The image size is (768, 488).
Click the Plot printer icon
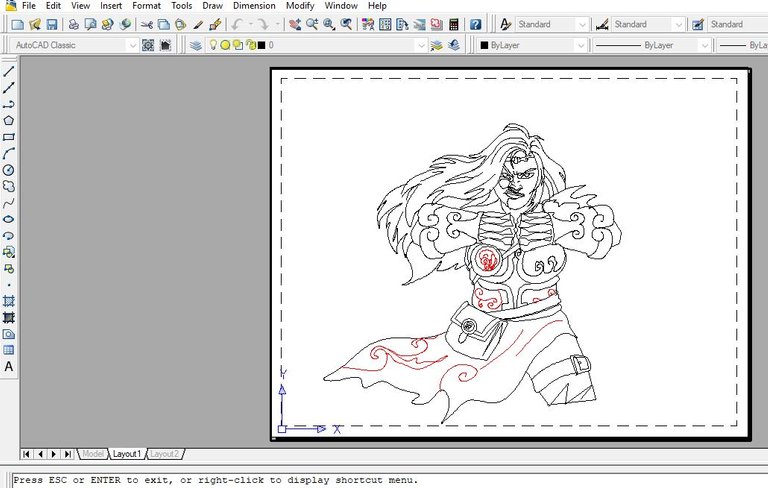73,24
